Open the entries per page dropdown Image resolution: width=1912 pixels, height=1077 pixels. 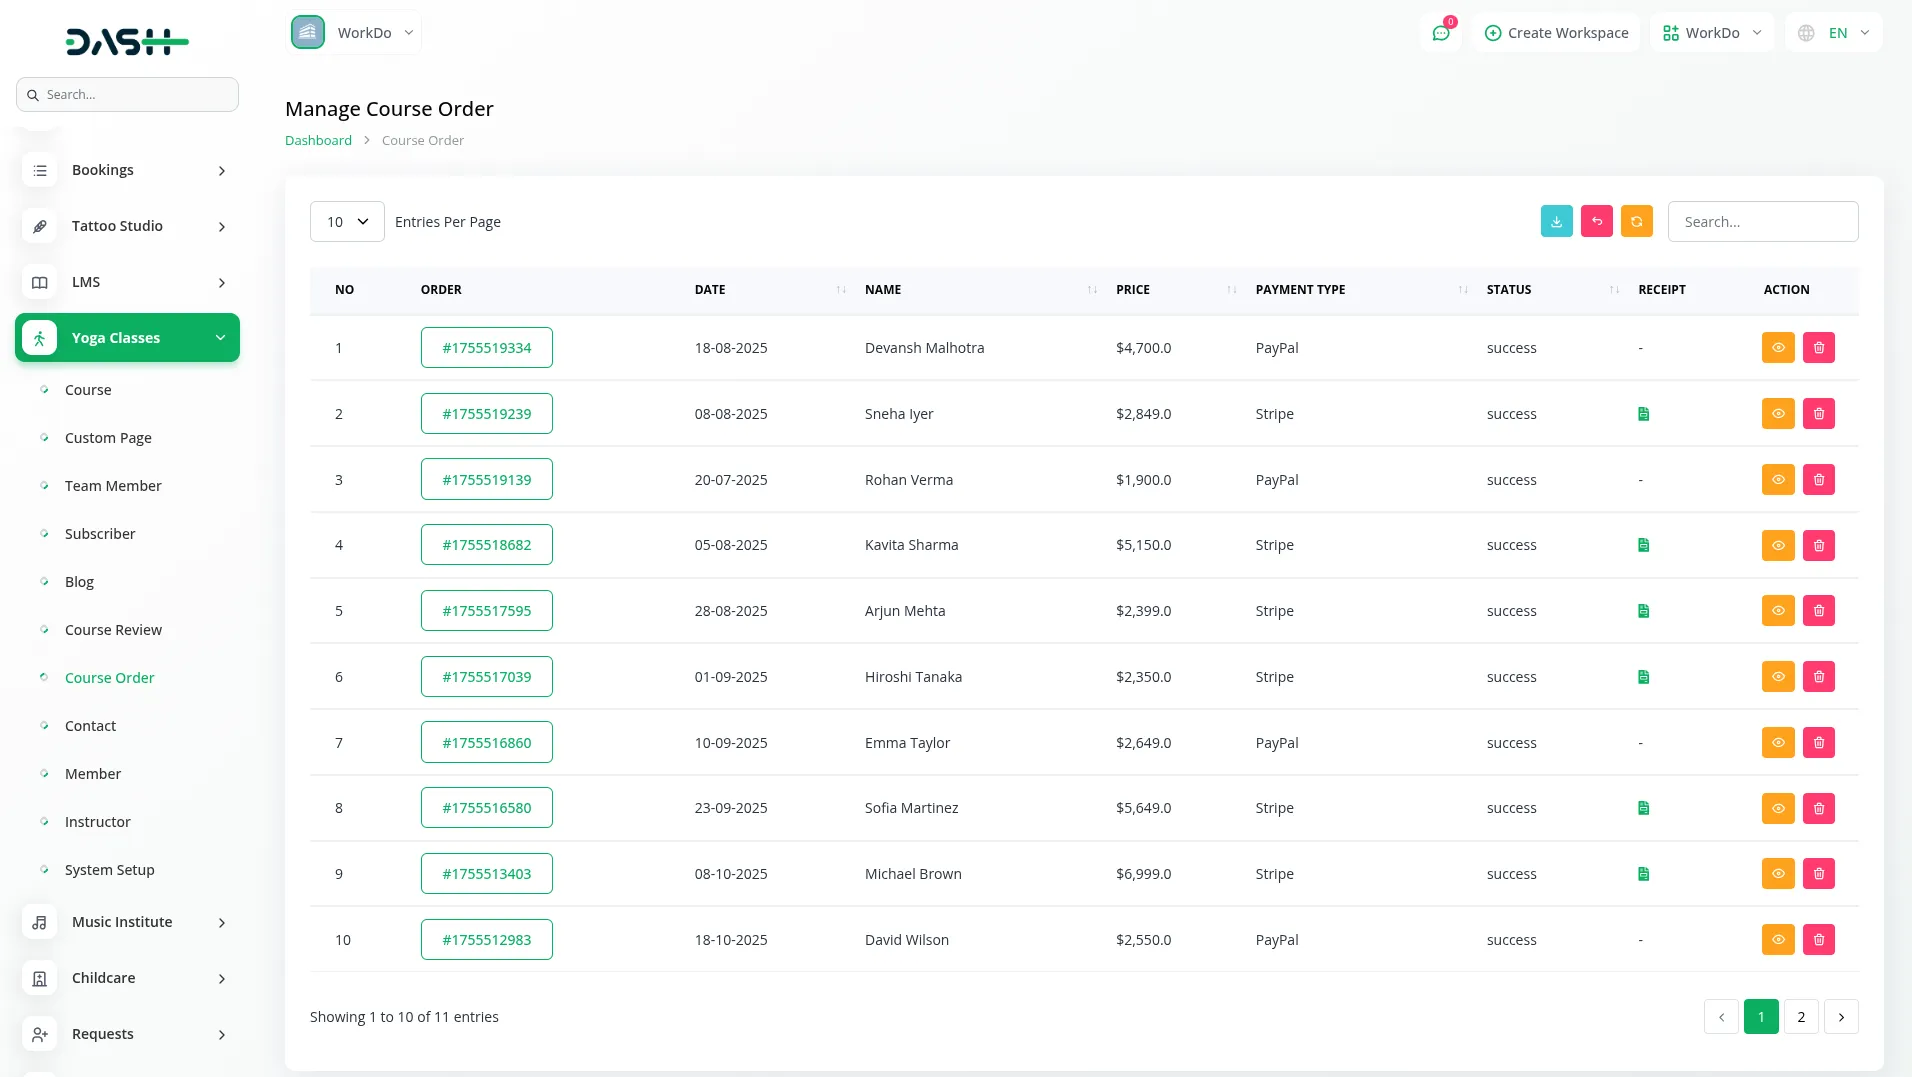347,222
